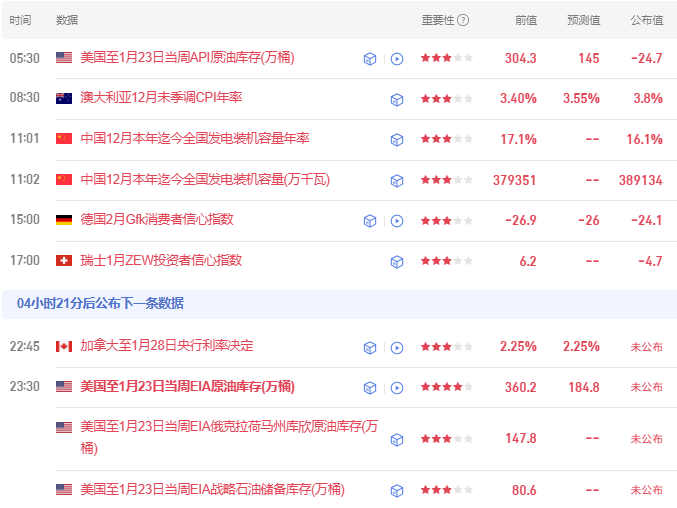Open 德国2月Gfk消费者信心指数 link
This screenshot has width=677, height=508.
(157, 219)
